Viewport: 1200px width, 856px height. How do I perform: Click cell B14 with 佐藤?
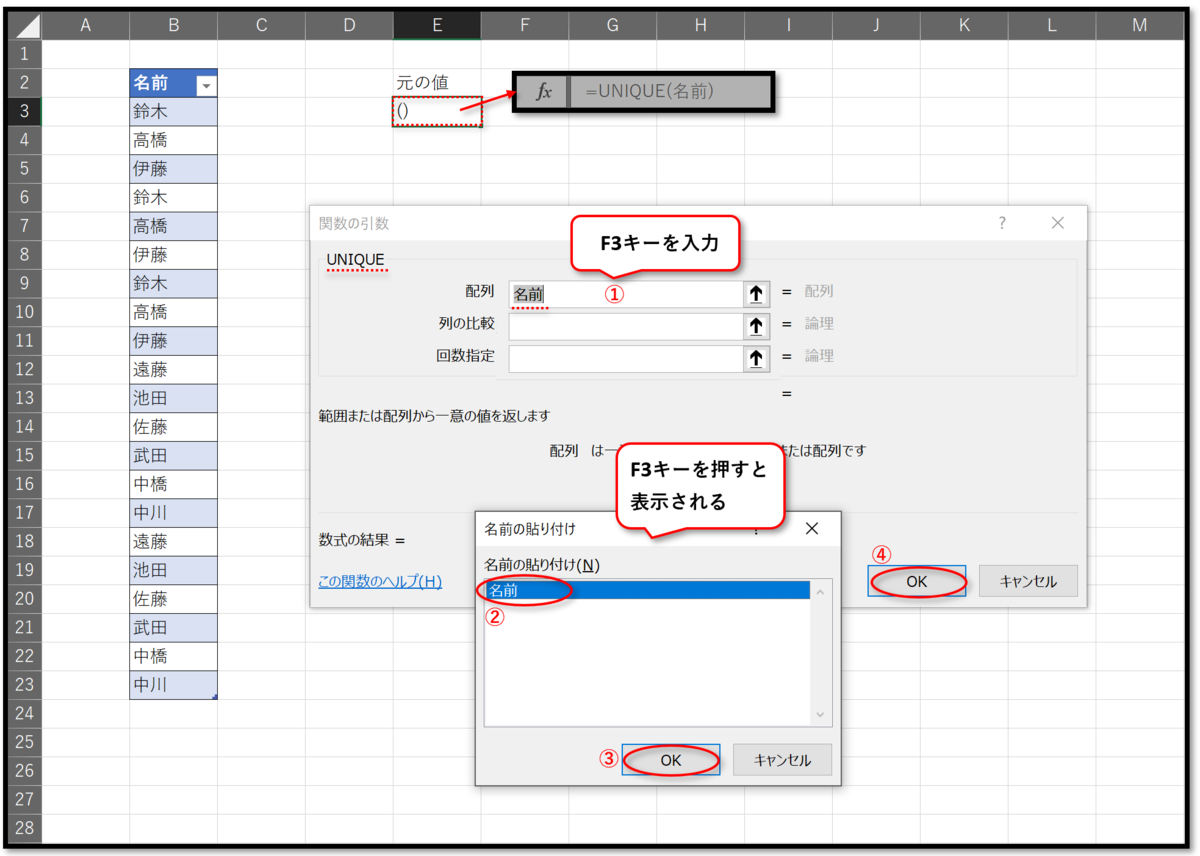click(173, 427)
